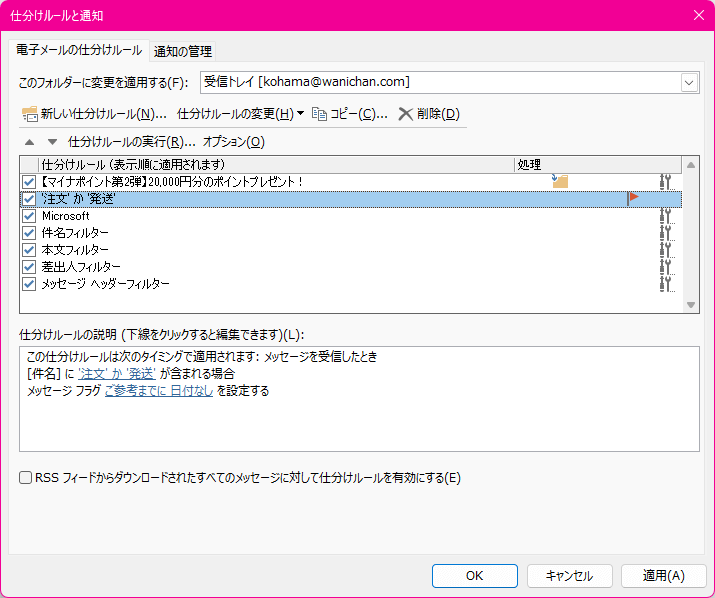Toggle the 件名フィルター rule checkbox
The width and height of the screenshot is (715, 598).
click(29, 233)
